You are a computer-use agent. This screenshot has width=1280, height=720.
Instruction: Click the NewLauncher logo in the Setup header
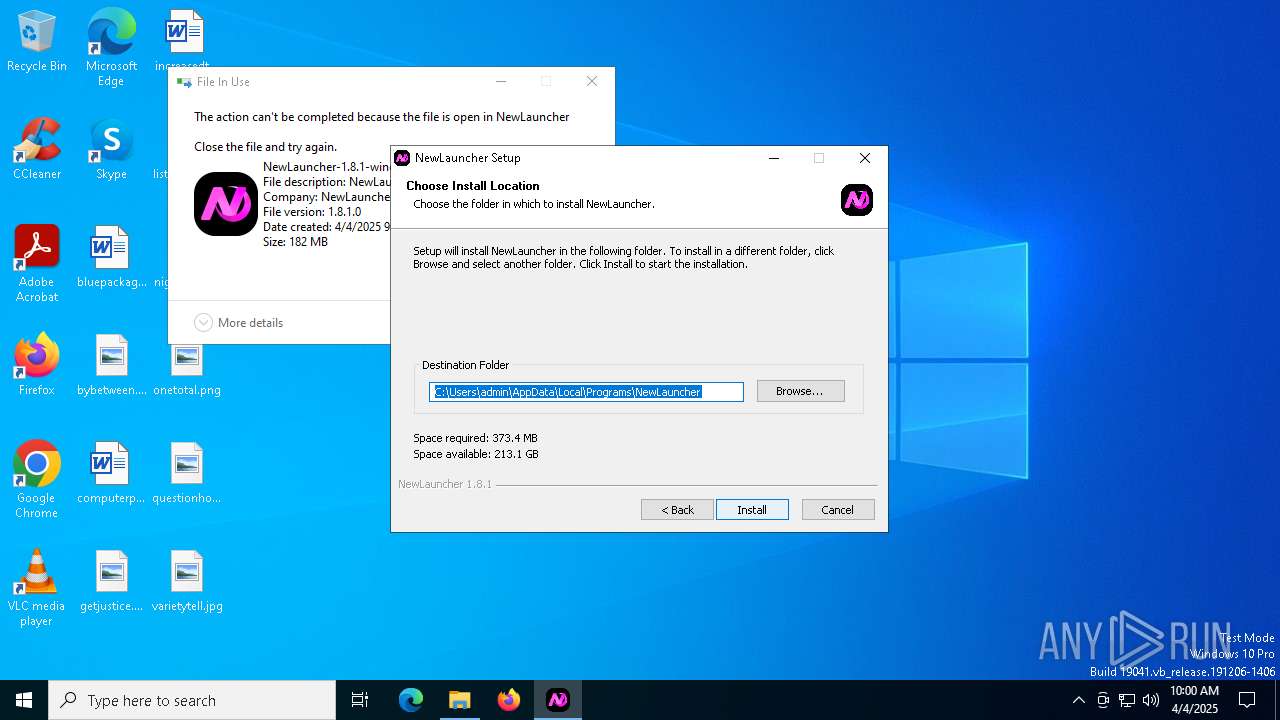point(857,200)
